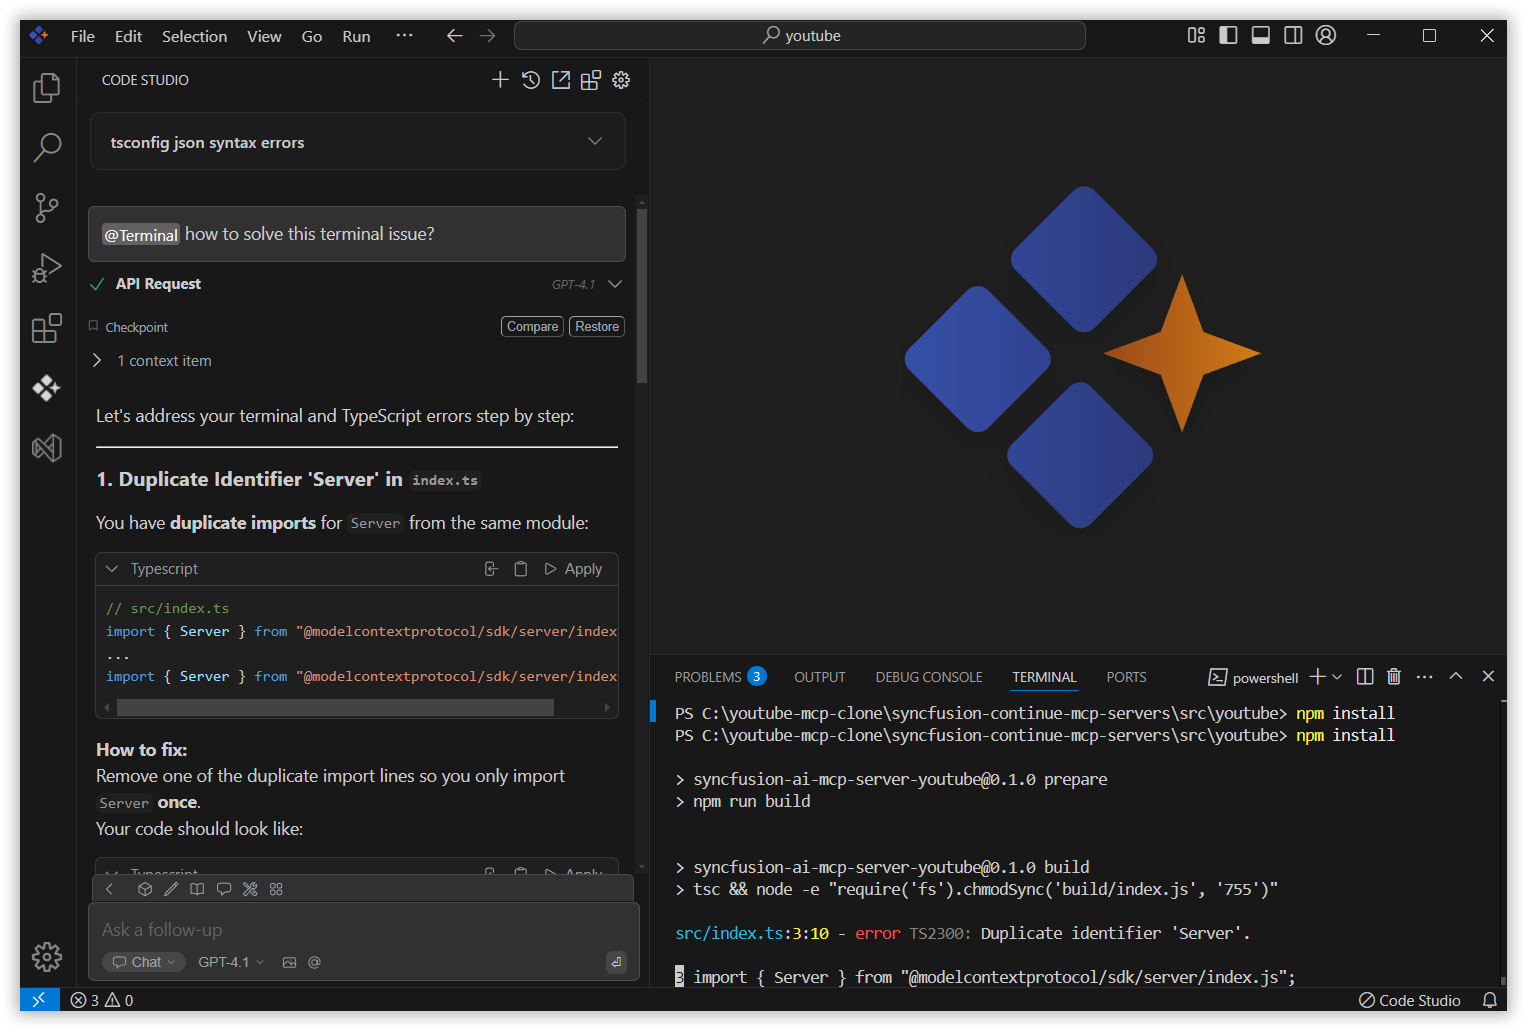Click the cube icon in chat toolbar
The height and width of the screenshot is (1031, 1527).
point(145,889)
